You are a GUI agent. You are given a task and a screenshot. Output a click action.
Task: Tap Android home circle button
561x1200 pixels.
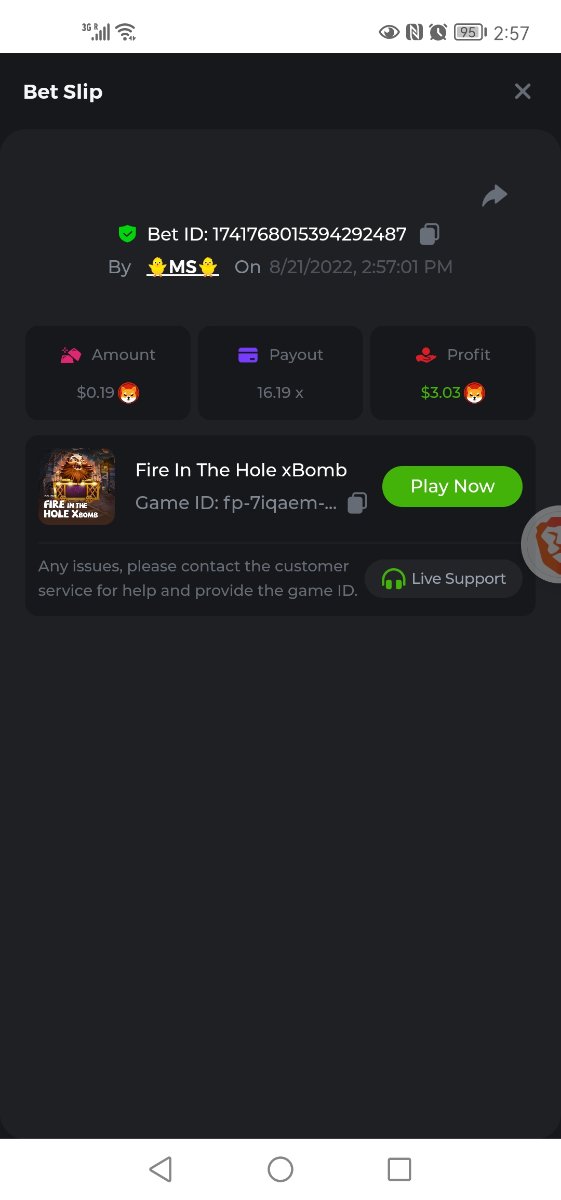(x=280, y=1169)
